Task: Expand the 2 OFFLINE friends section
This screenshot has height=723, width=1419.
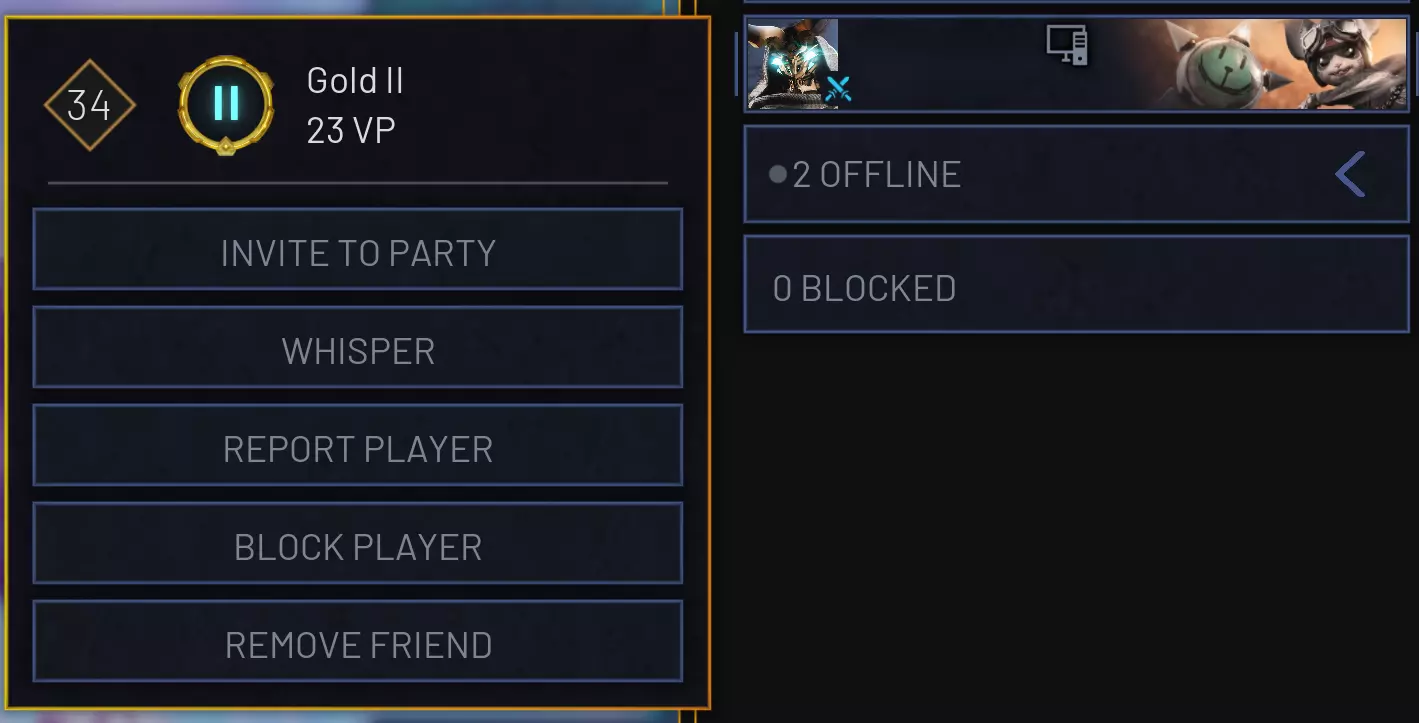Action: tap(1076, 174)
